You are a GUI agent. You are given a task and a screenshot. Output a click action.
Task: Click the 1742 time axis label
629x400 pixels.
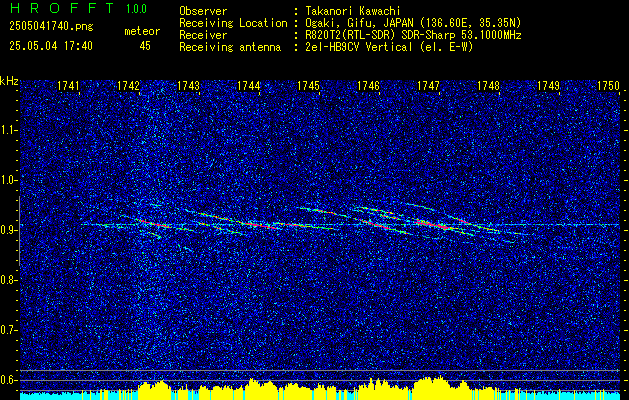click(x=128, y=86)
